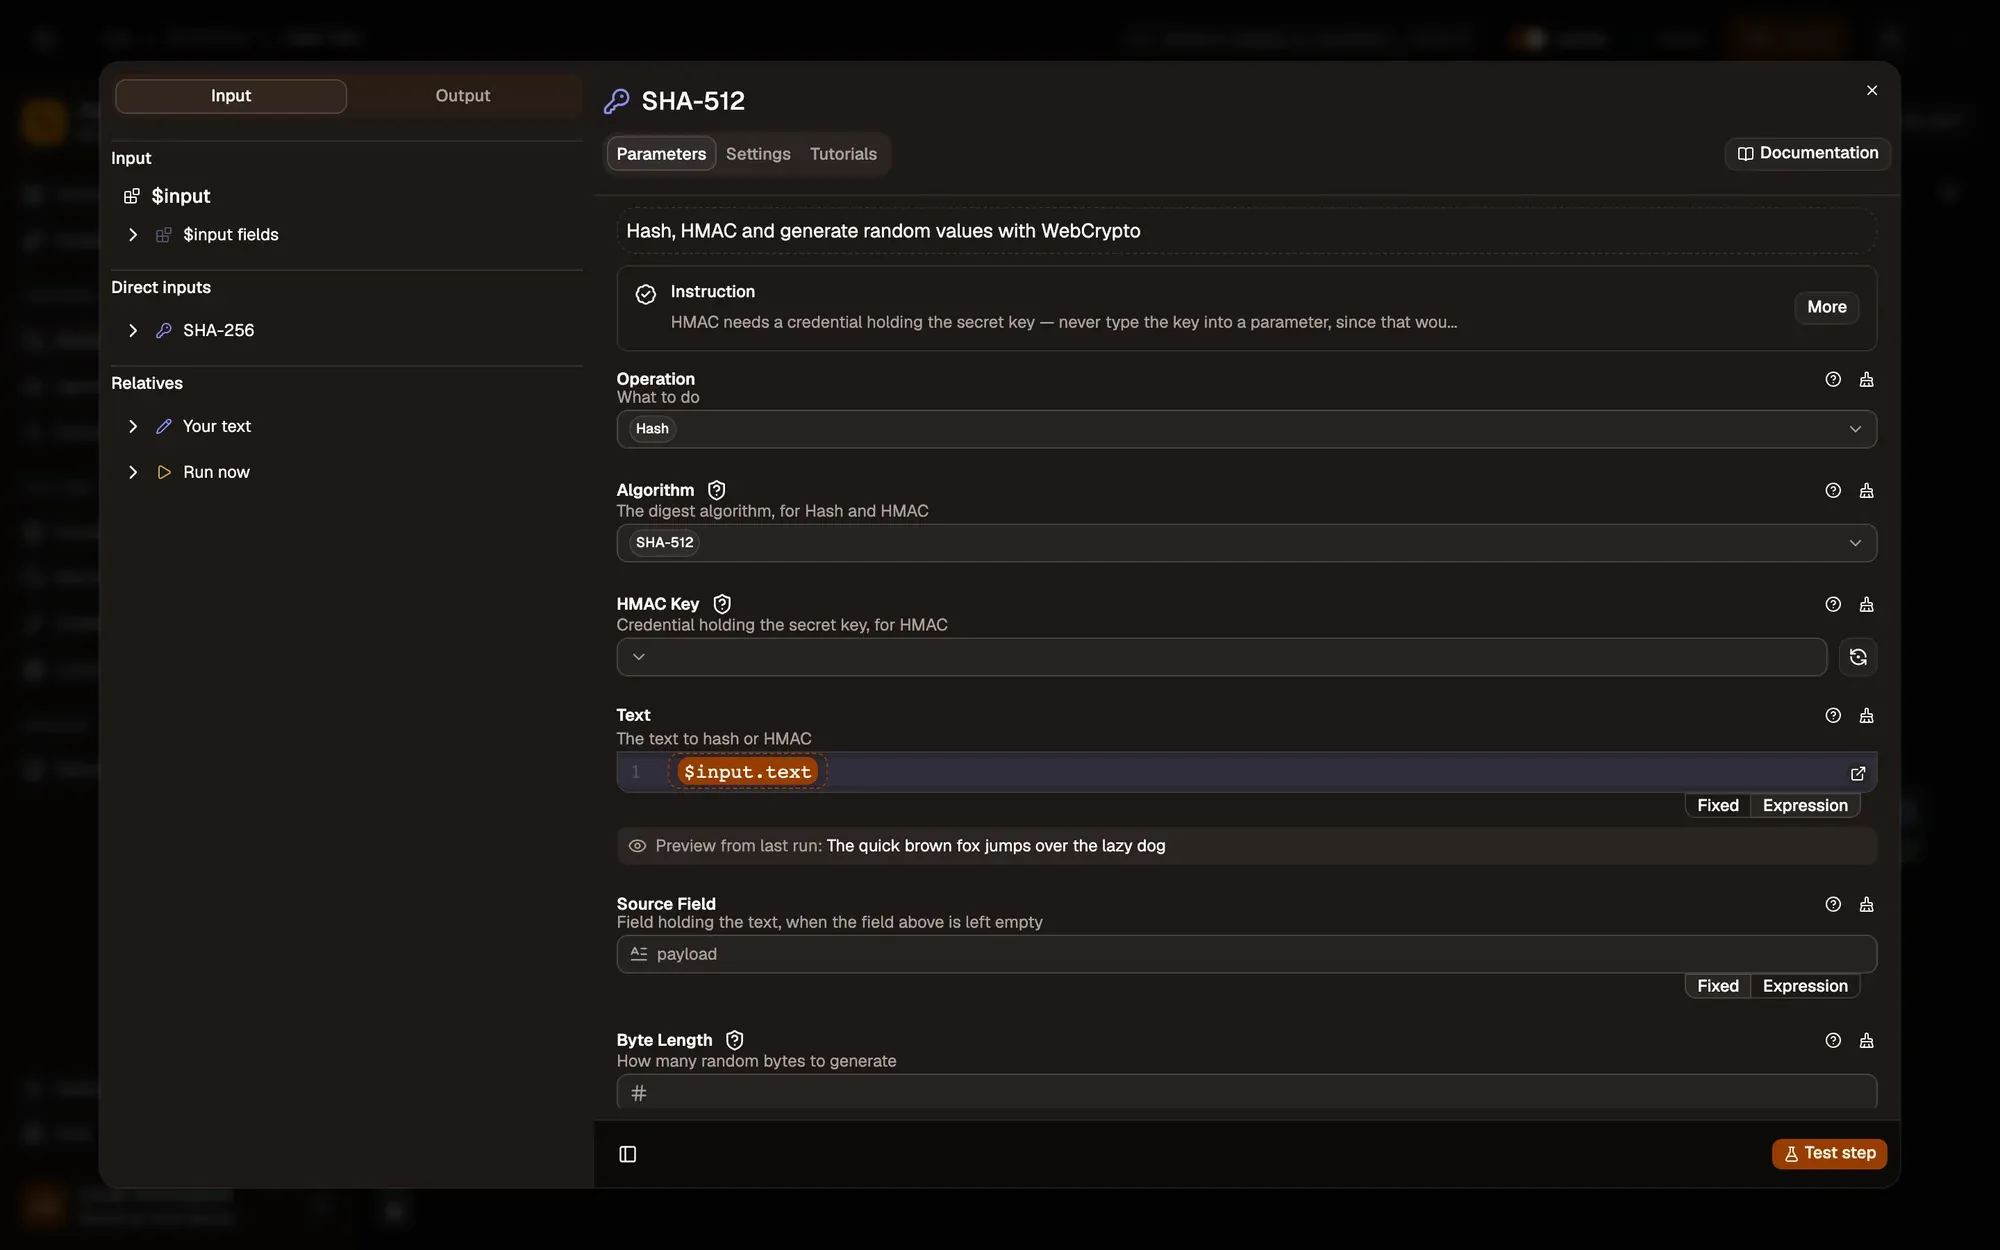The width and height of the screenshot is (2000, 1250).
Task: Open the Operation dropdown showing Hash
Action: (x=1246, y=429)
